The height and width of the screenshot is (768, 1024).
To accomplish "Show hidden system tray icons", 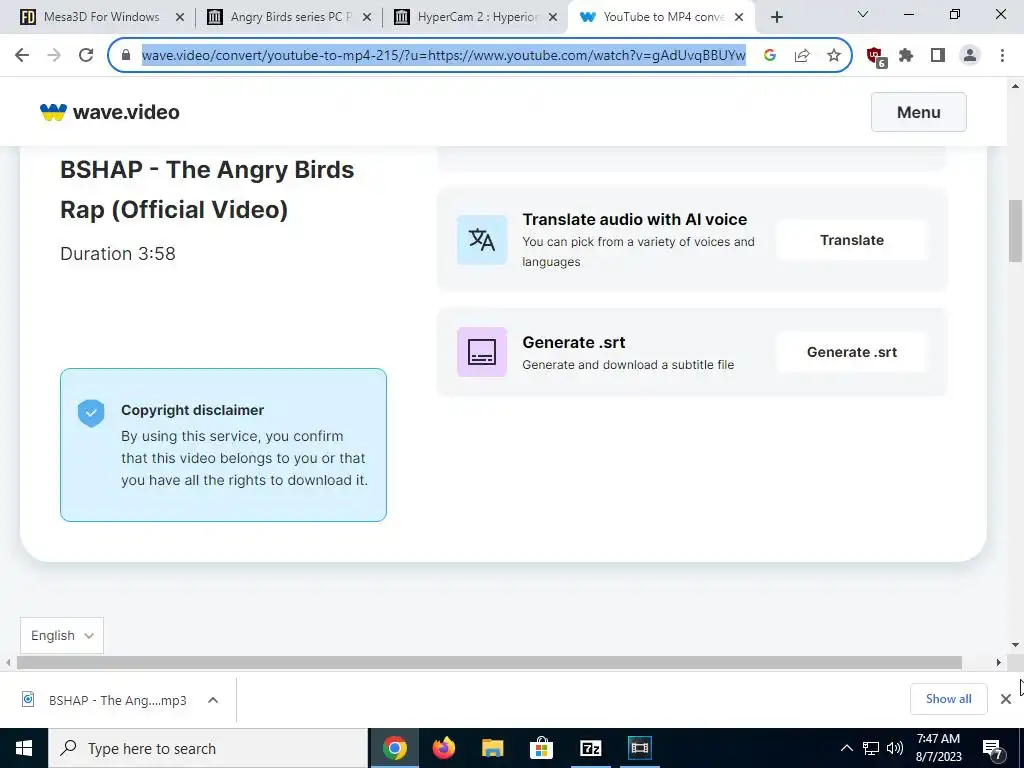I will (846, 748).
